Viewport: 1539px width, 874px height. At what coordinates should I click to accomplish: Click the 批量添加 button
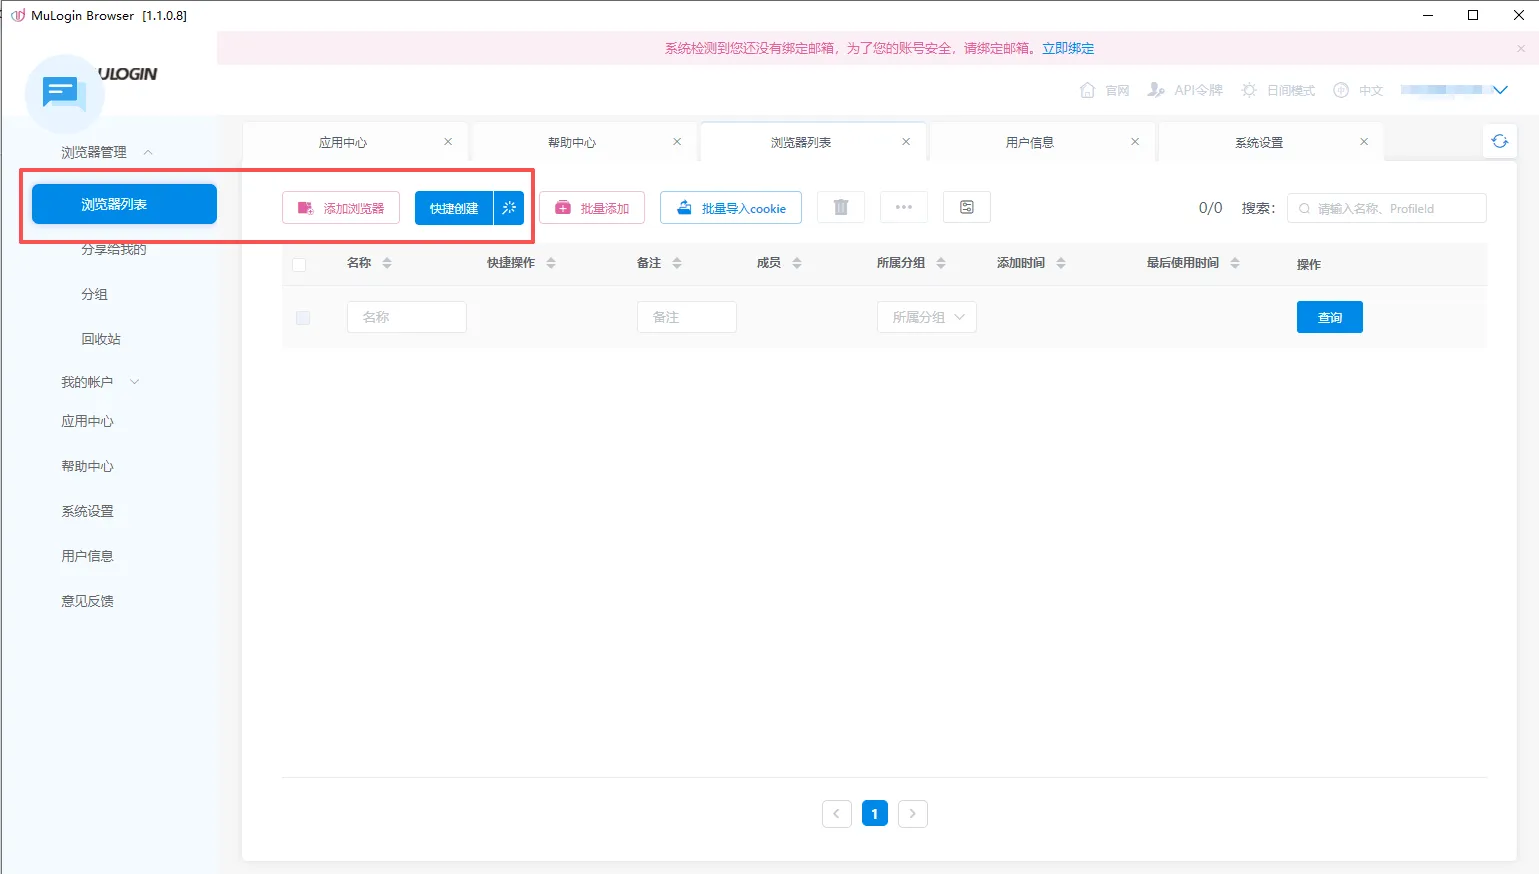tap(592, 208)
